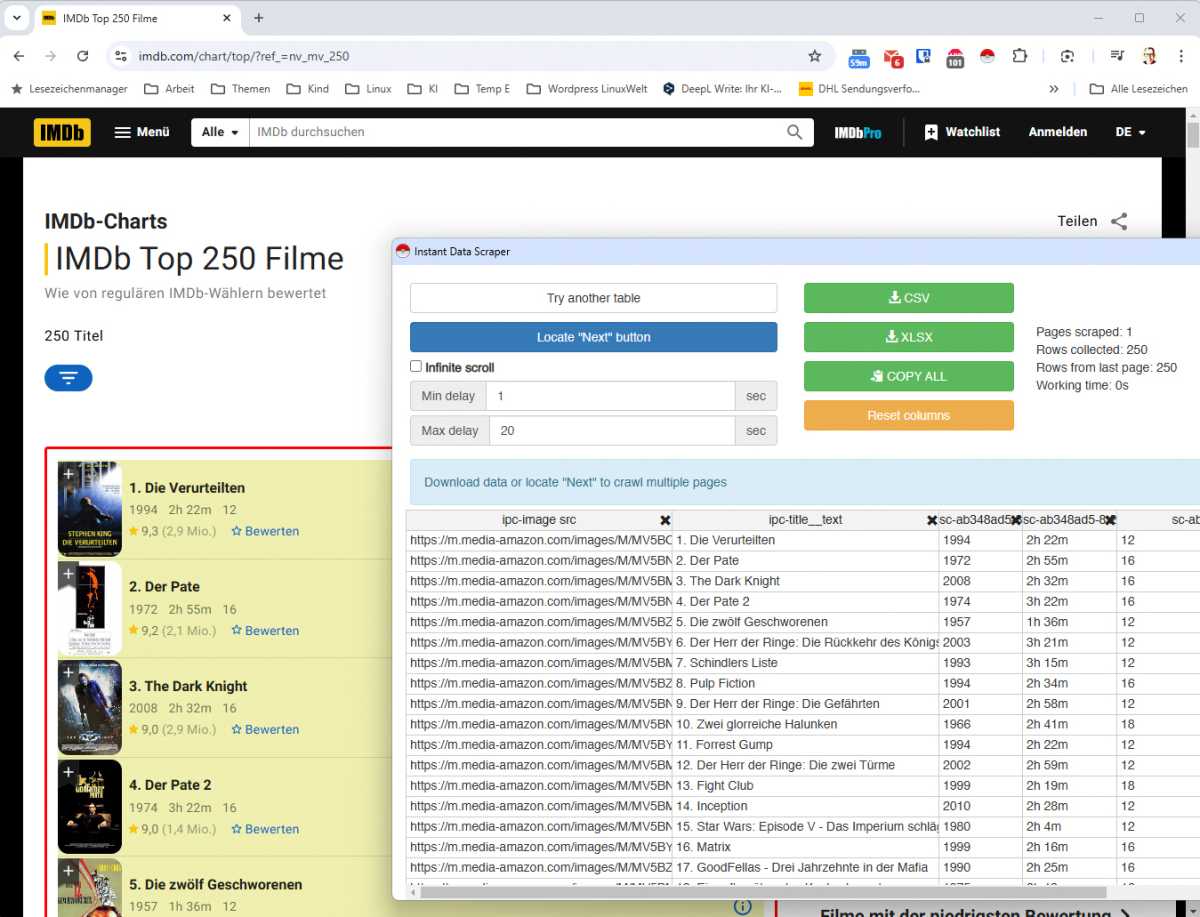The image size is (1200, 917).
Task: Open the Watchlist
Action: point(962,132)
